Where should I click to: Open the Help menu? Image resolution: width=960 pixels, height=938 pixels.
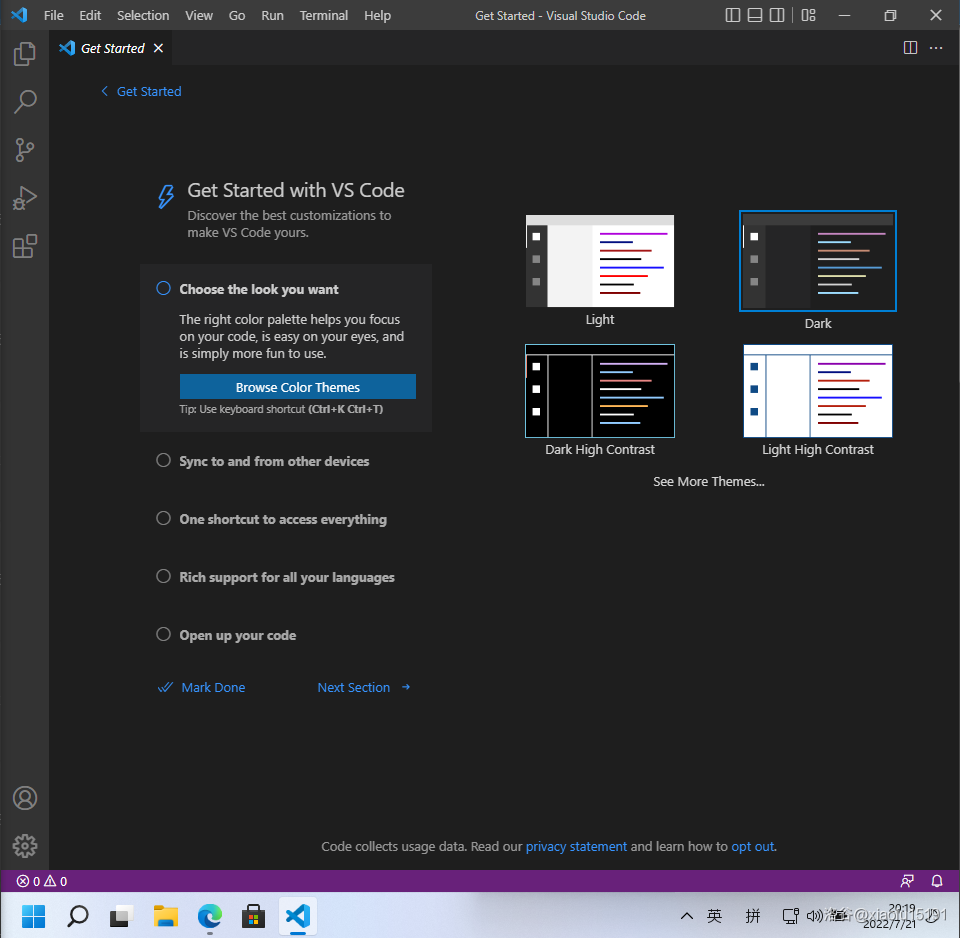pos(377,15)
